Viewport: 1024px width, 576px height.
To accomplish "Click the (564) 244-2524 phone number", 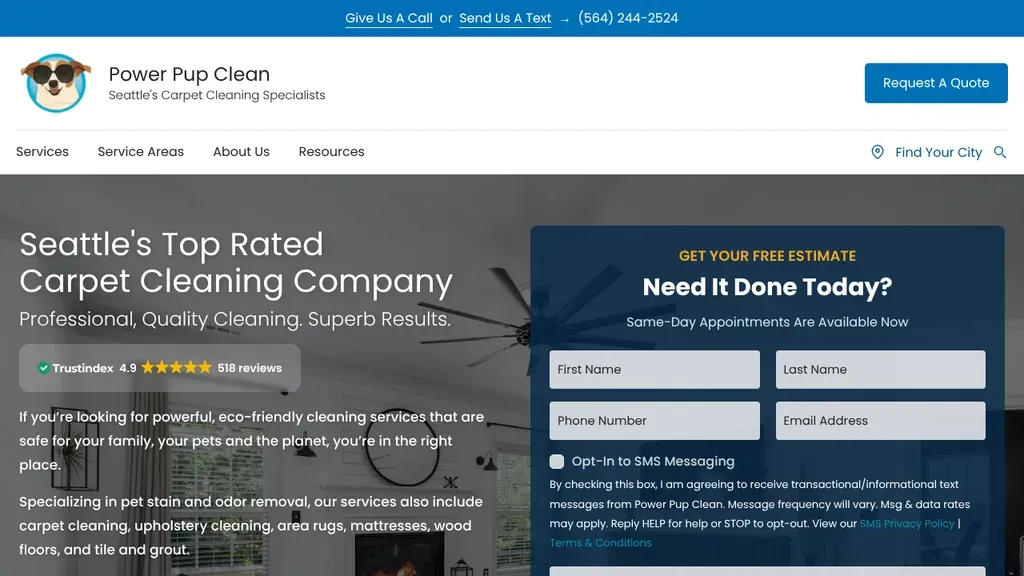I will tap(628, 18).
